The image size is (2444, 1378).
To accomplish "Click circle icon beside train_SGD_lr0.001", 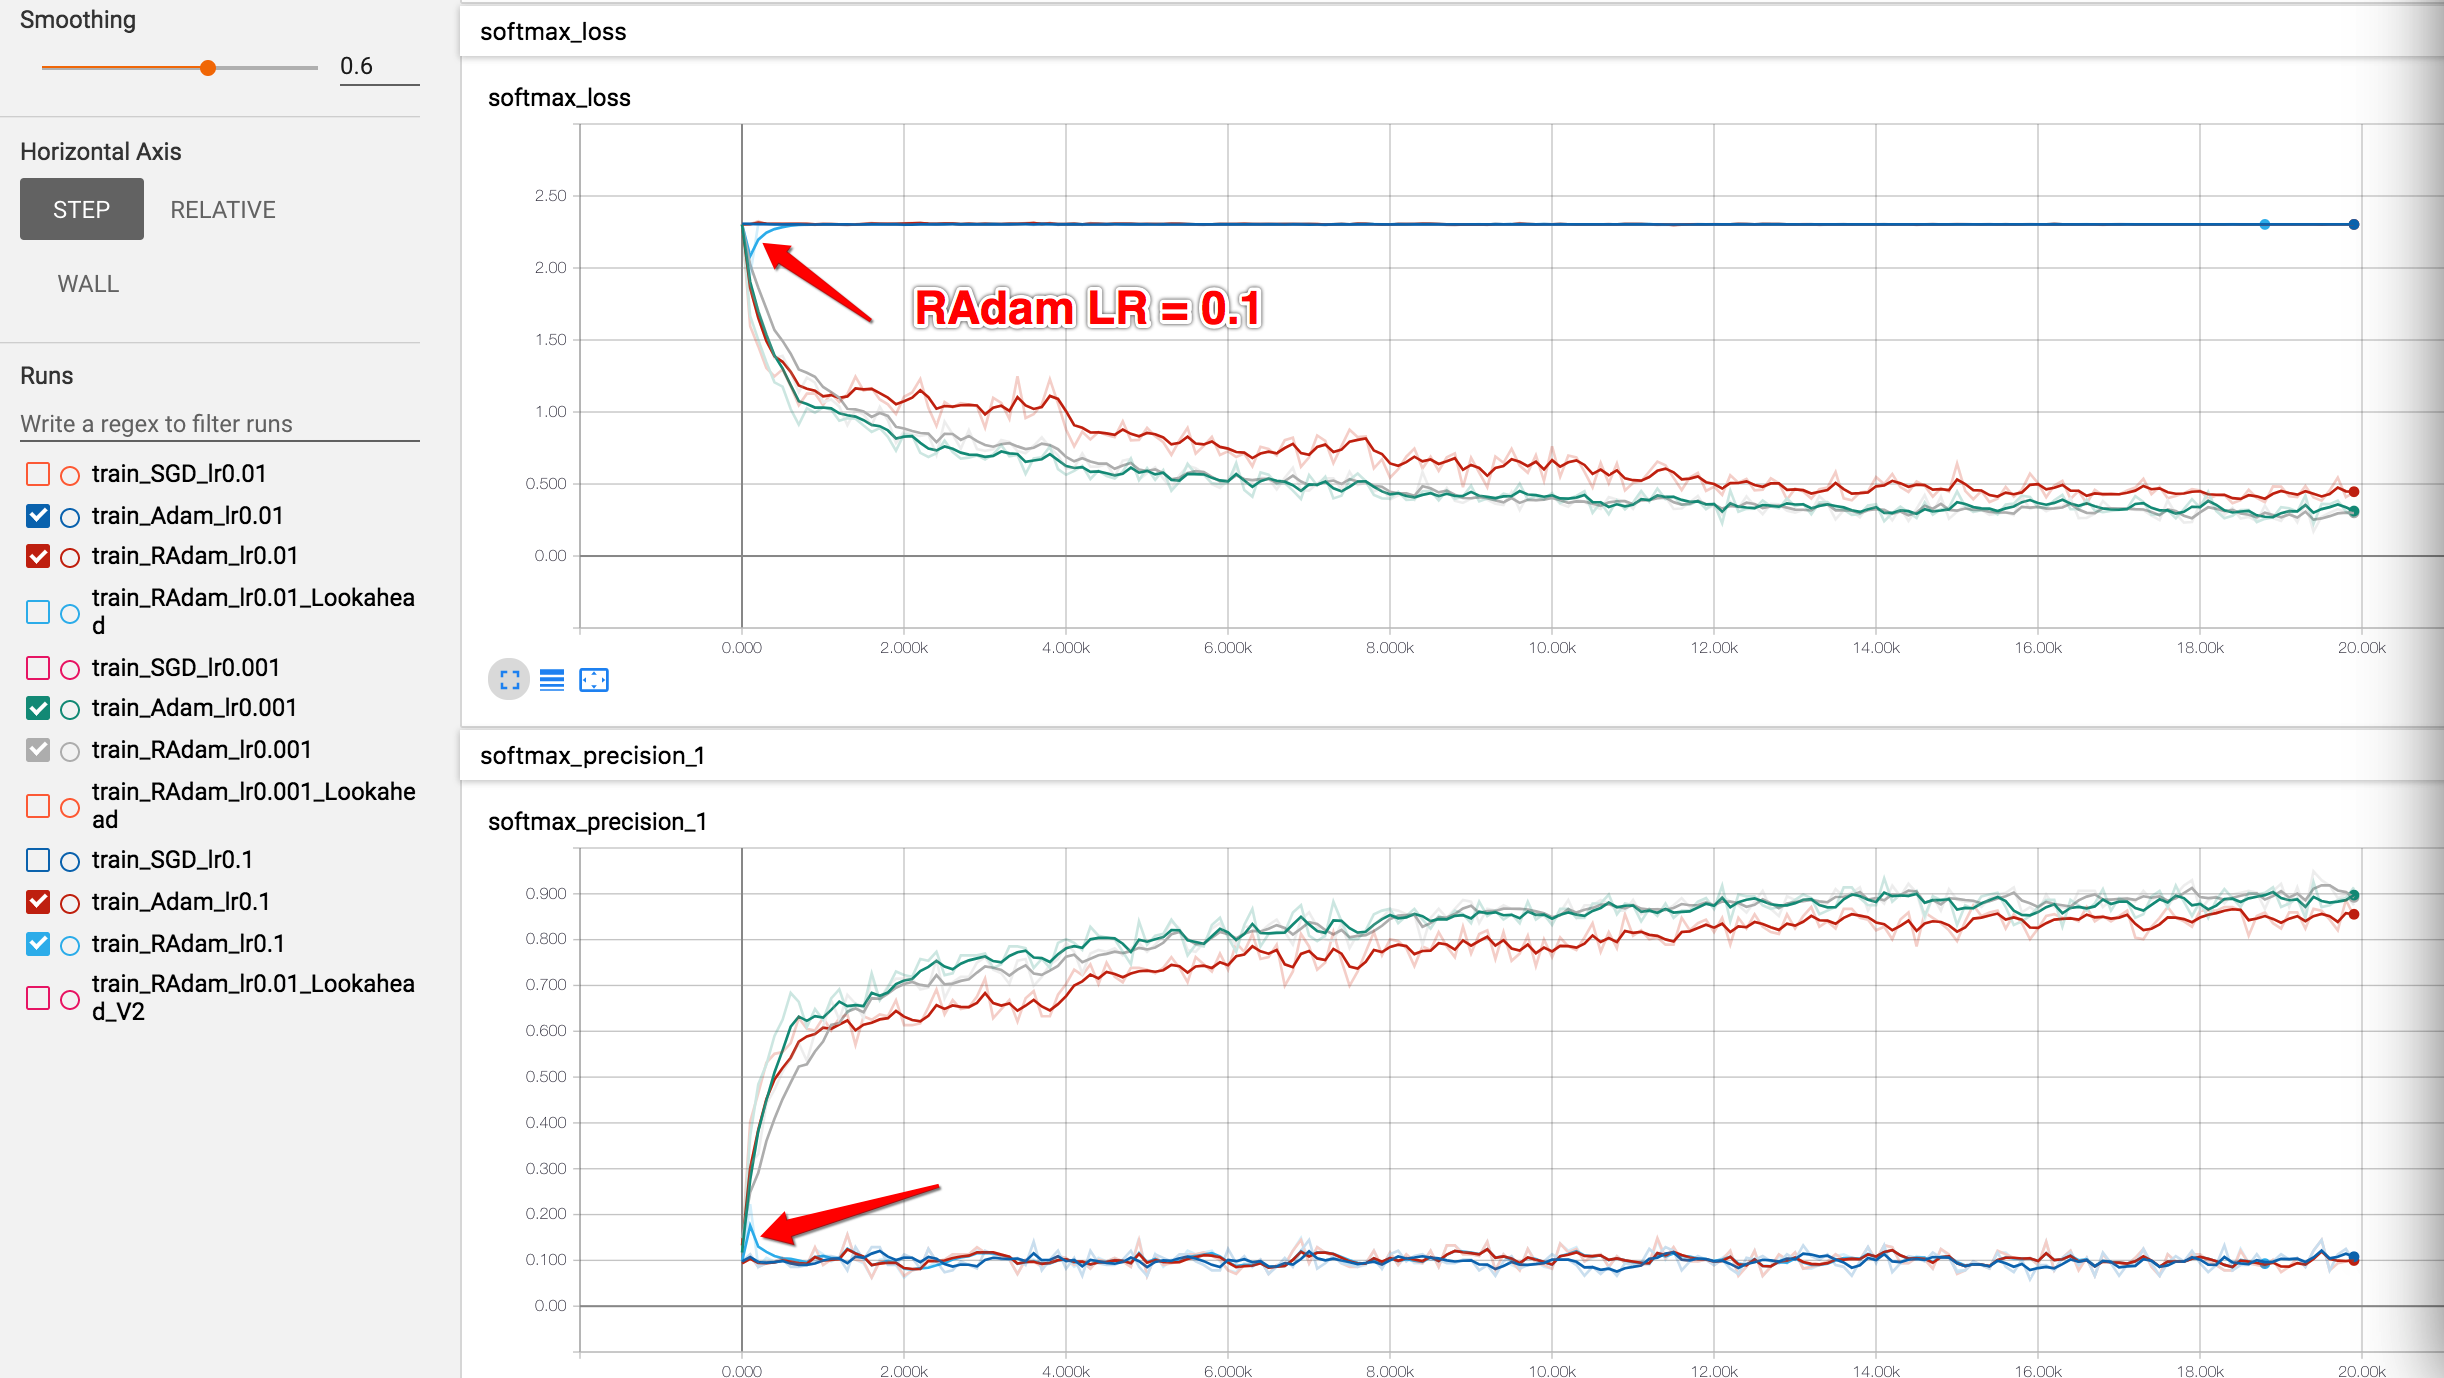I will tap(70, 669).
